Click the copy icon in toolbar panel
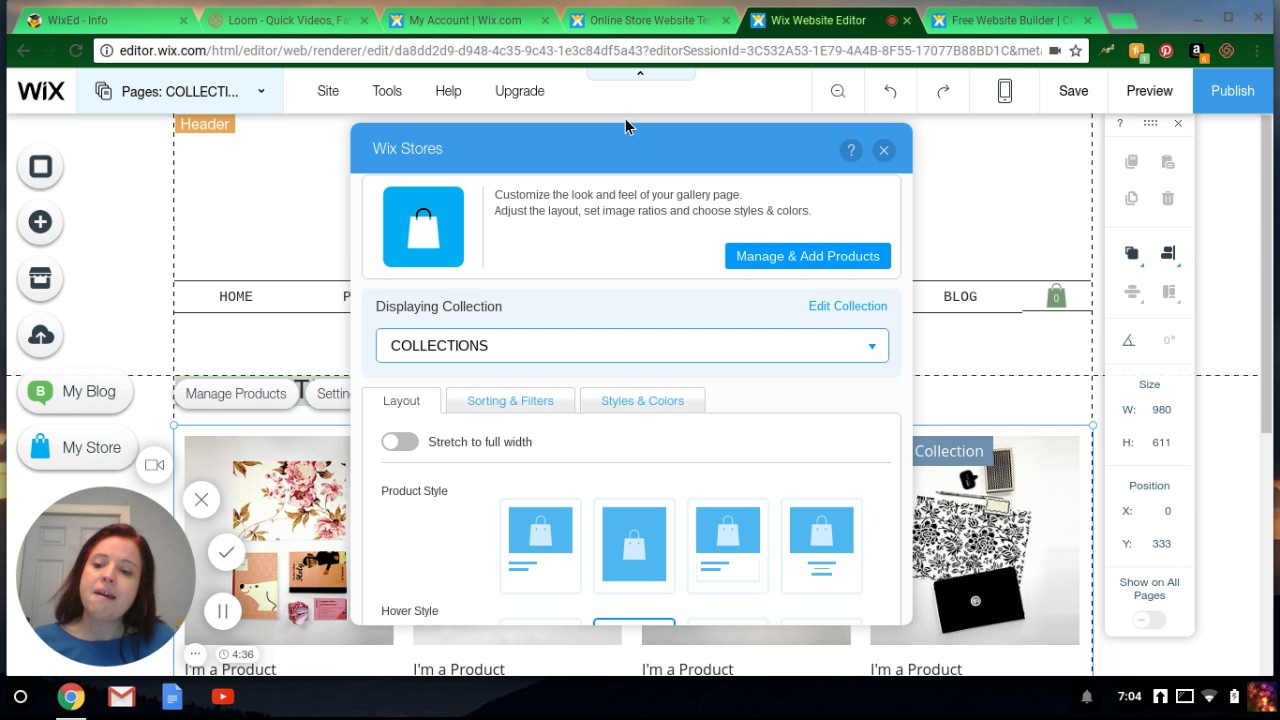The image size is (1280, 720). [1131, 162]
